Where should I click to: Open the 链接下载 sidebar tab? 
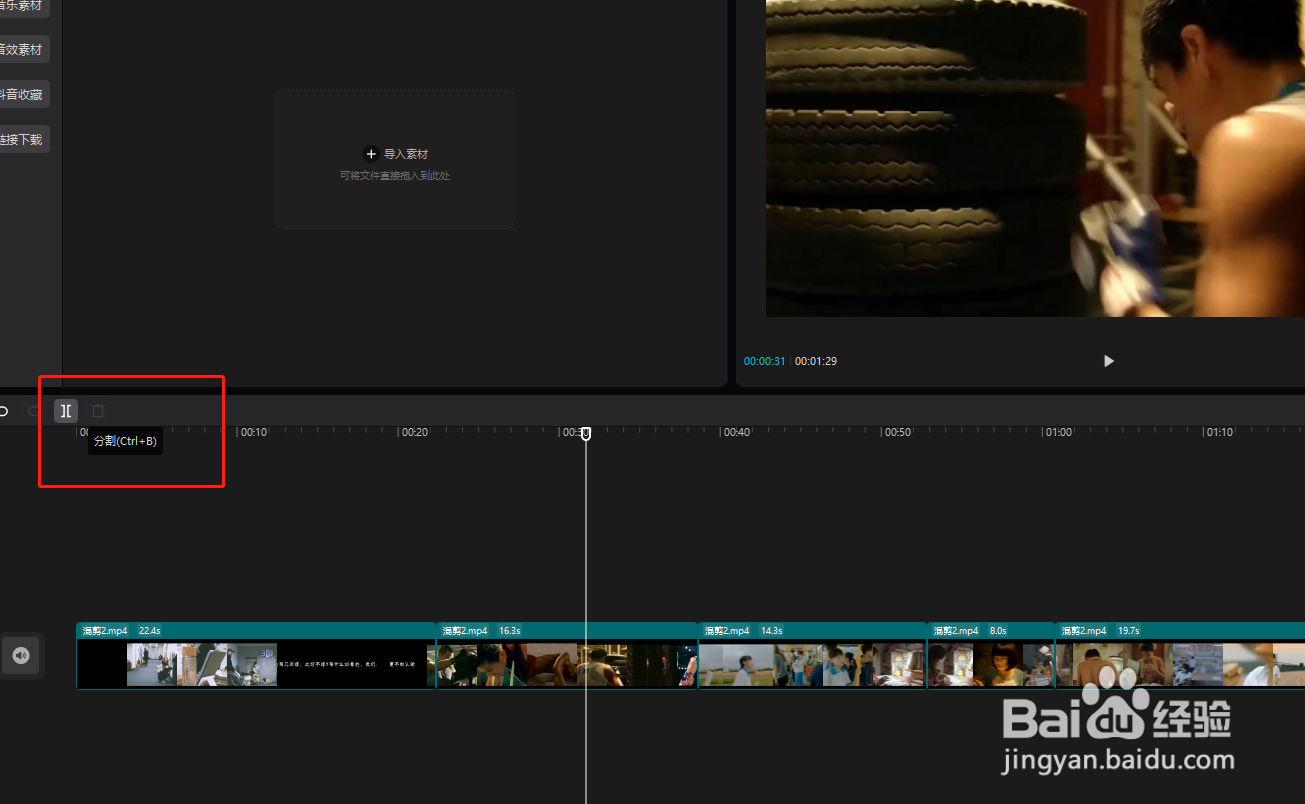22,140
